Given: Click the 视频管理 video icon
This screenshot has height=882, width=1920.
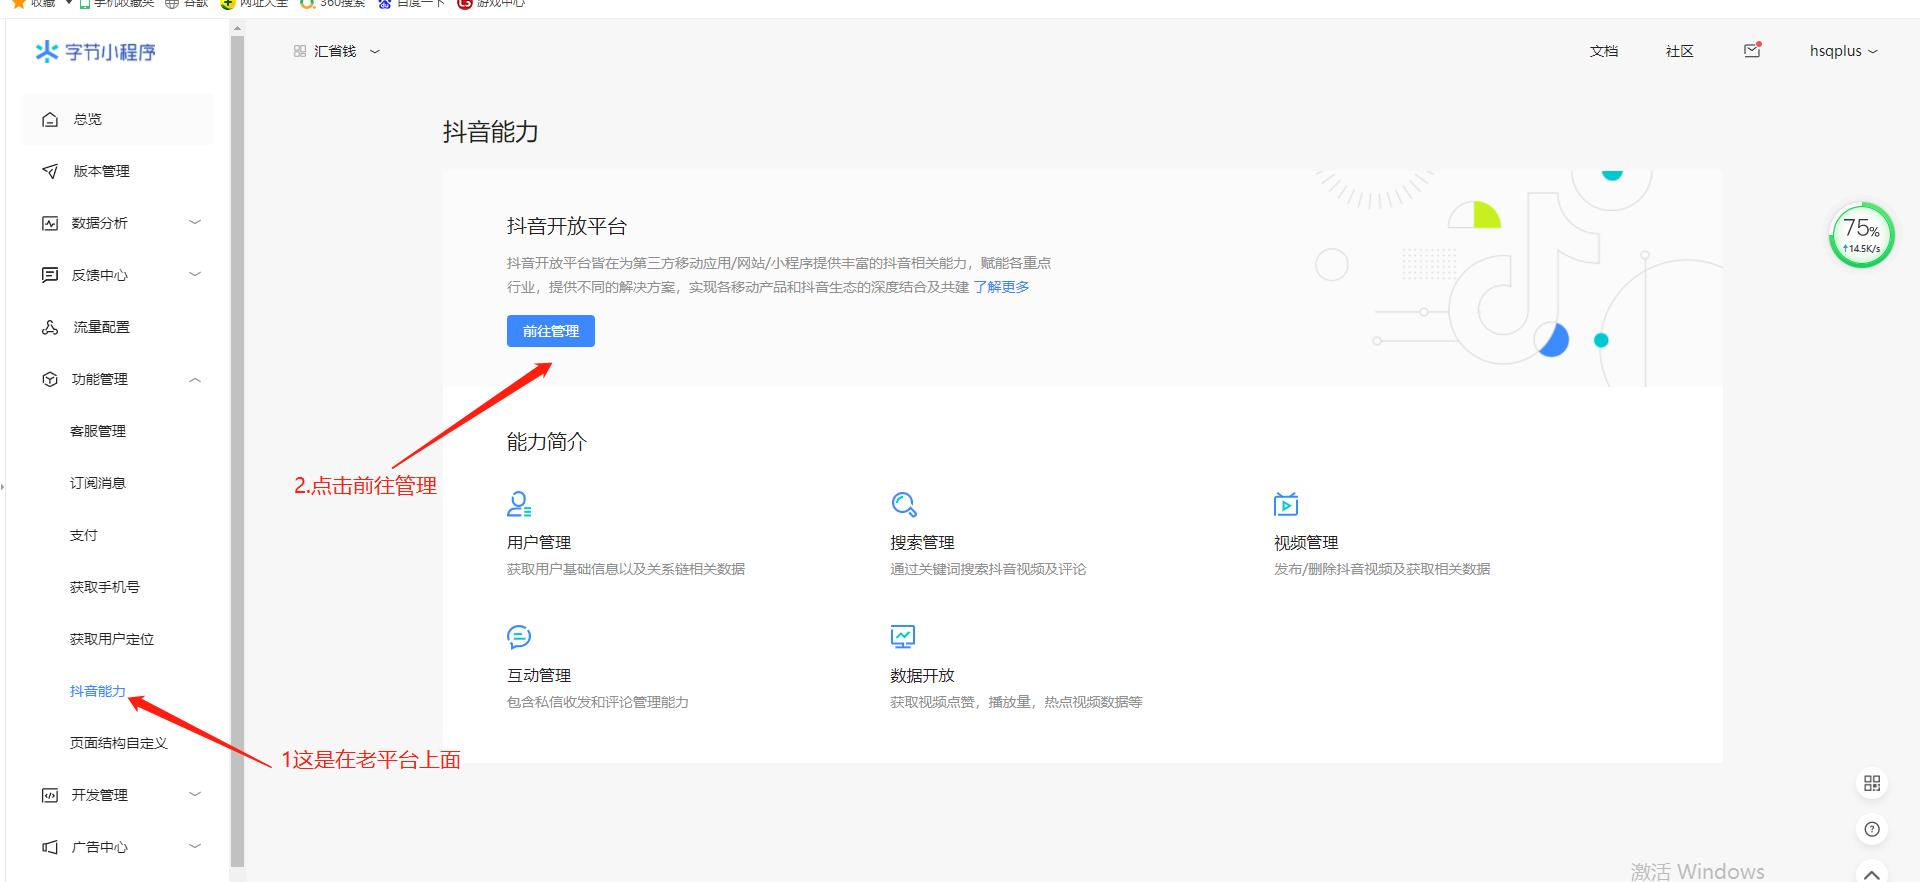Looking at the screenshot, I should tap(1286, 504).
